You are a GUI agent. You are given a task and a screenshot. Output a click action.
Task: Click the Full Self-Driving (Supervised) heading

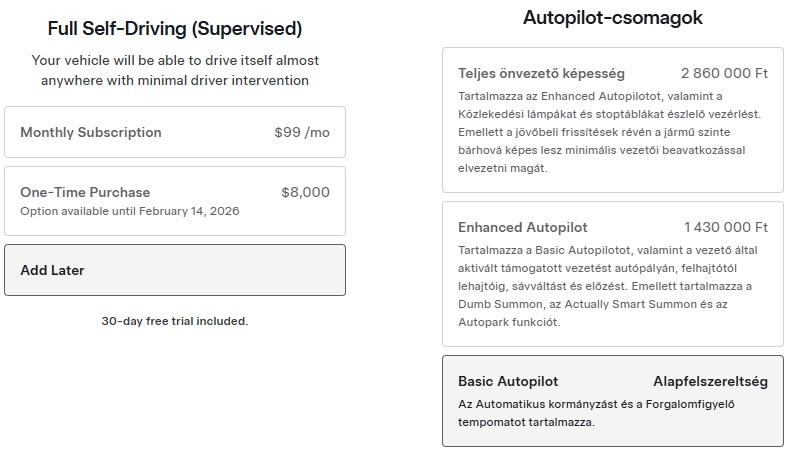(x=175, y=29)
